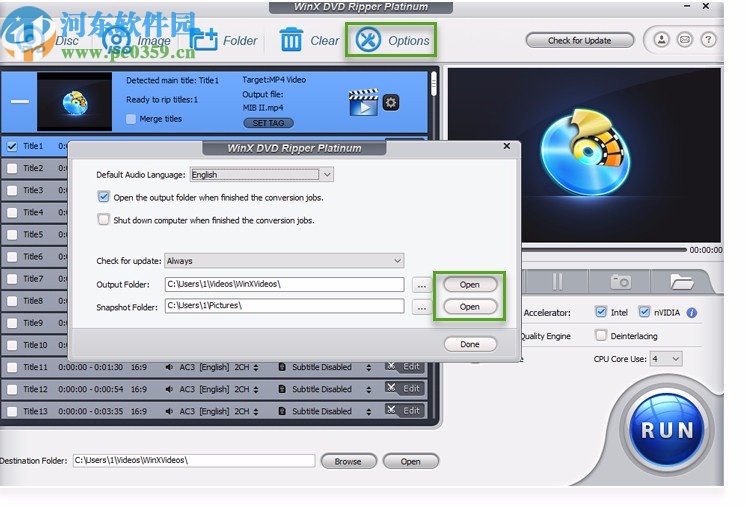748x507 pixels.
Task: Change Title12 audio track stepper
Action: click(256, 390)
